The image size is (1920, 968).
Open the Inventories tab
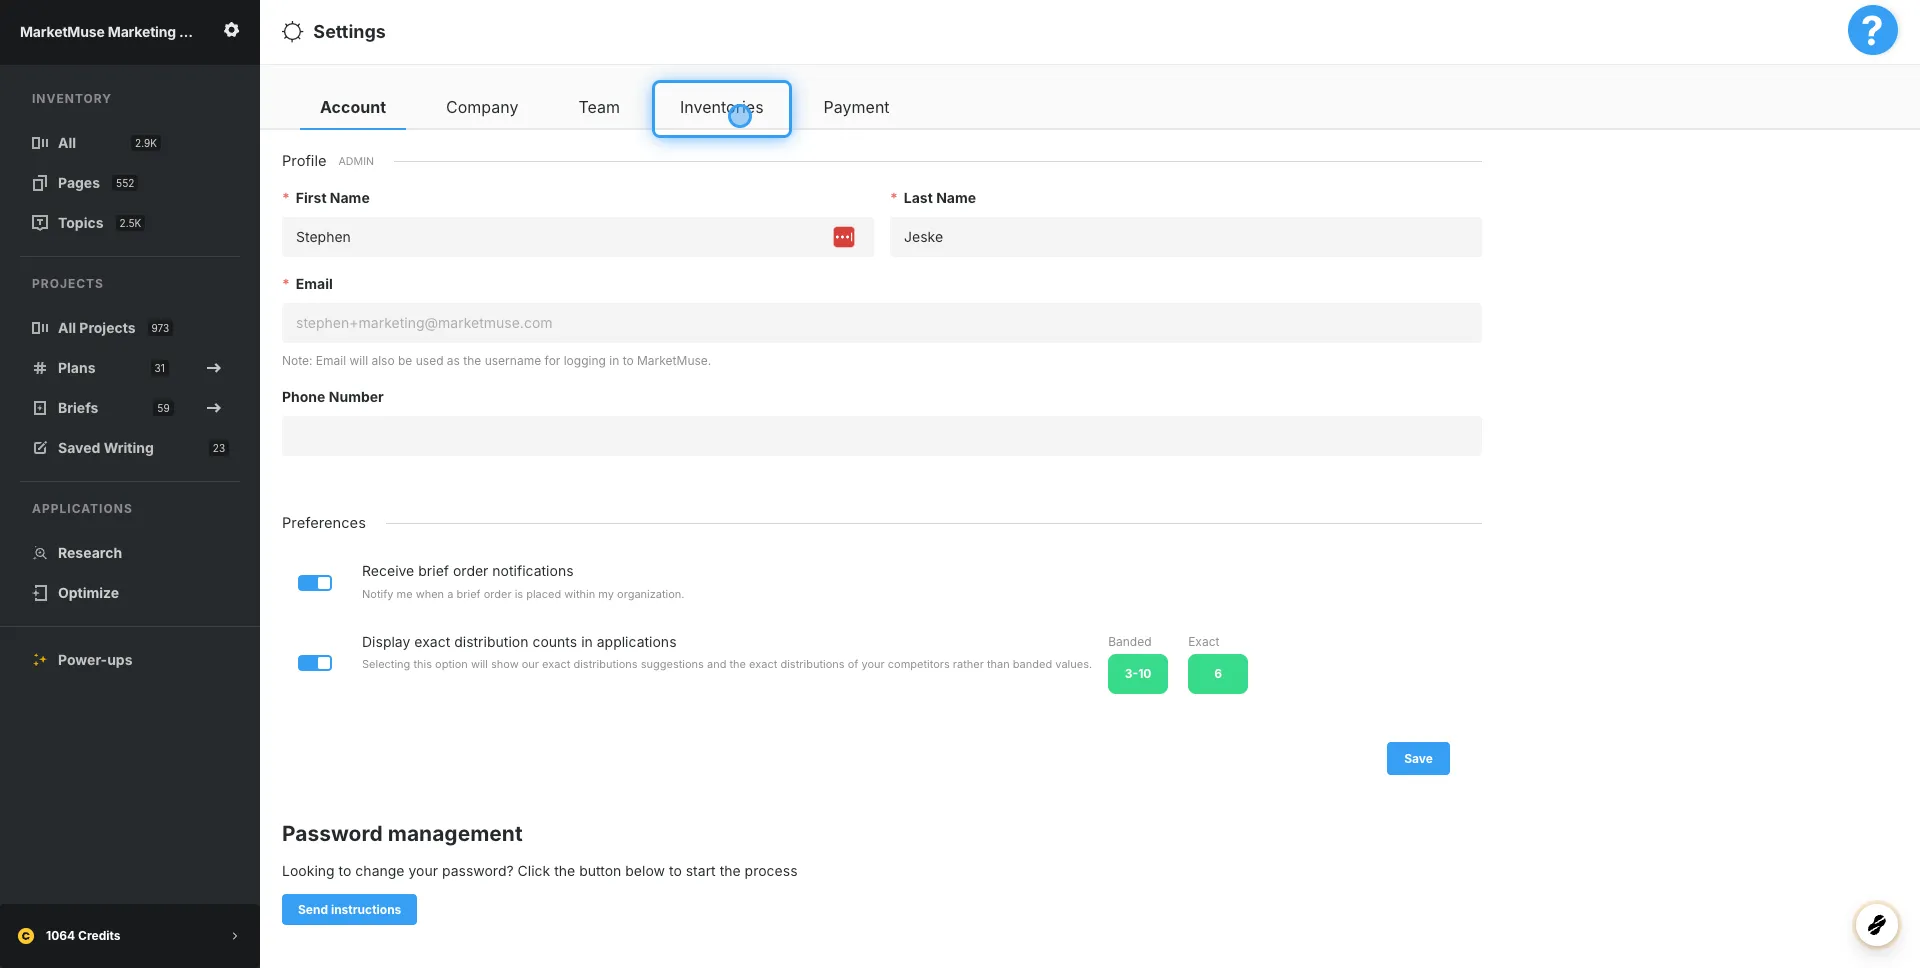722,108
